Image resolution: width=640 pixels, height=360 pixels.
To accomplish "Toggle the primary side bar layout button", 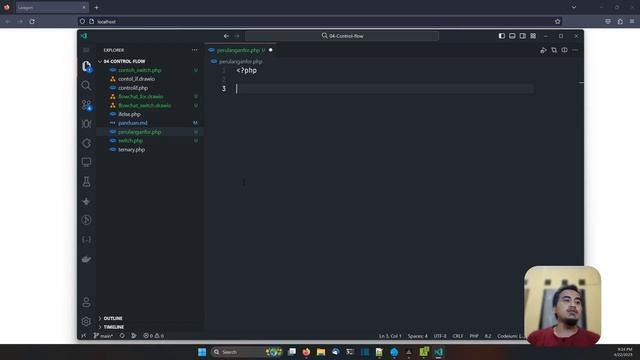I will click(x=502, y=36).
